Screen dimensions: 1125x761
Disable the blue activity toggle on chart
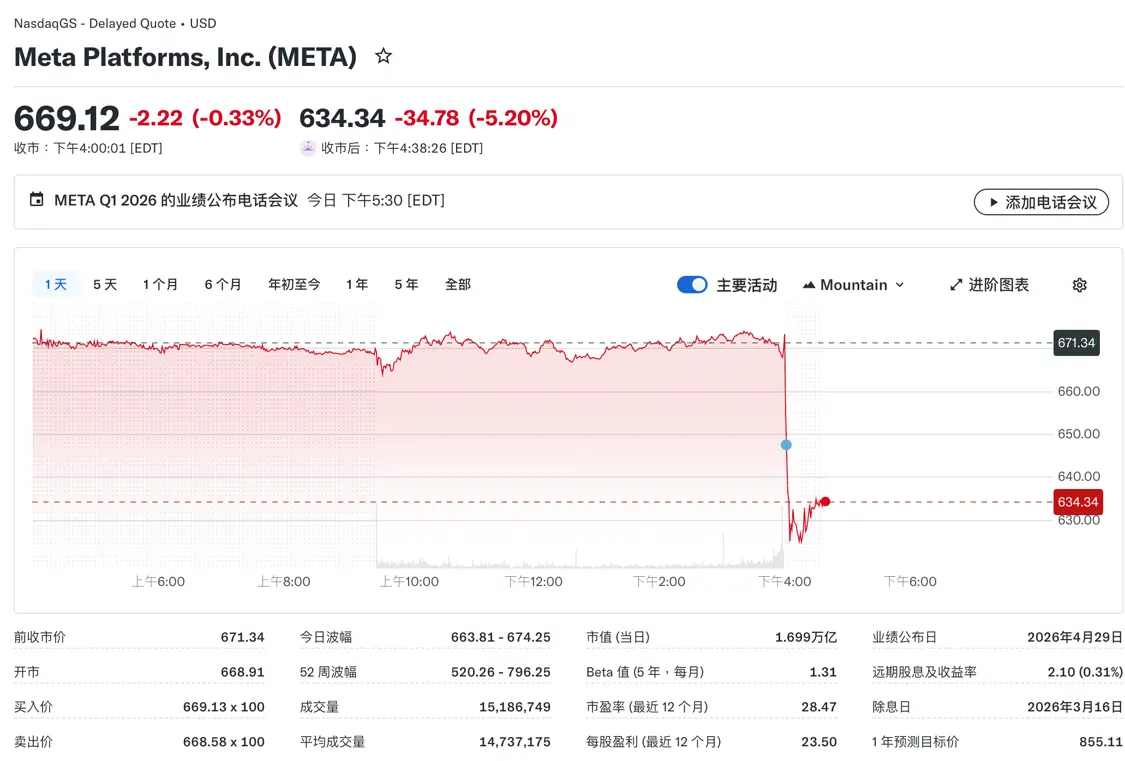[x=691, y=284]
